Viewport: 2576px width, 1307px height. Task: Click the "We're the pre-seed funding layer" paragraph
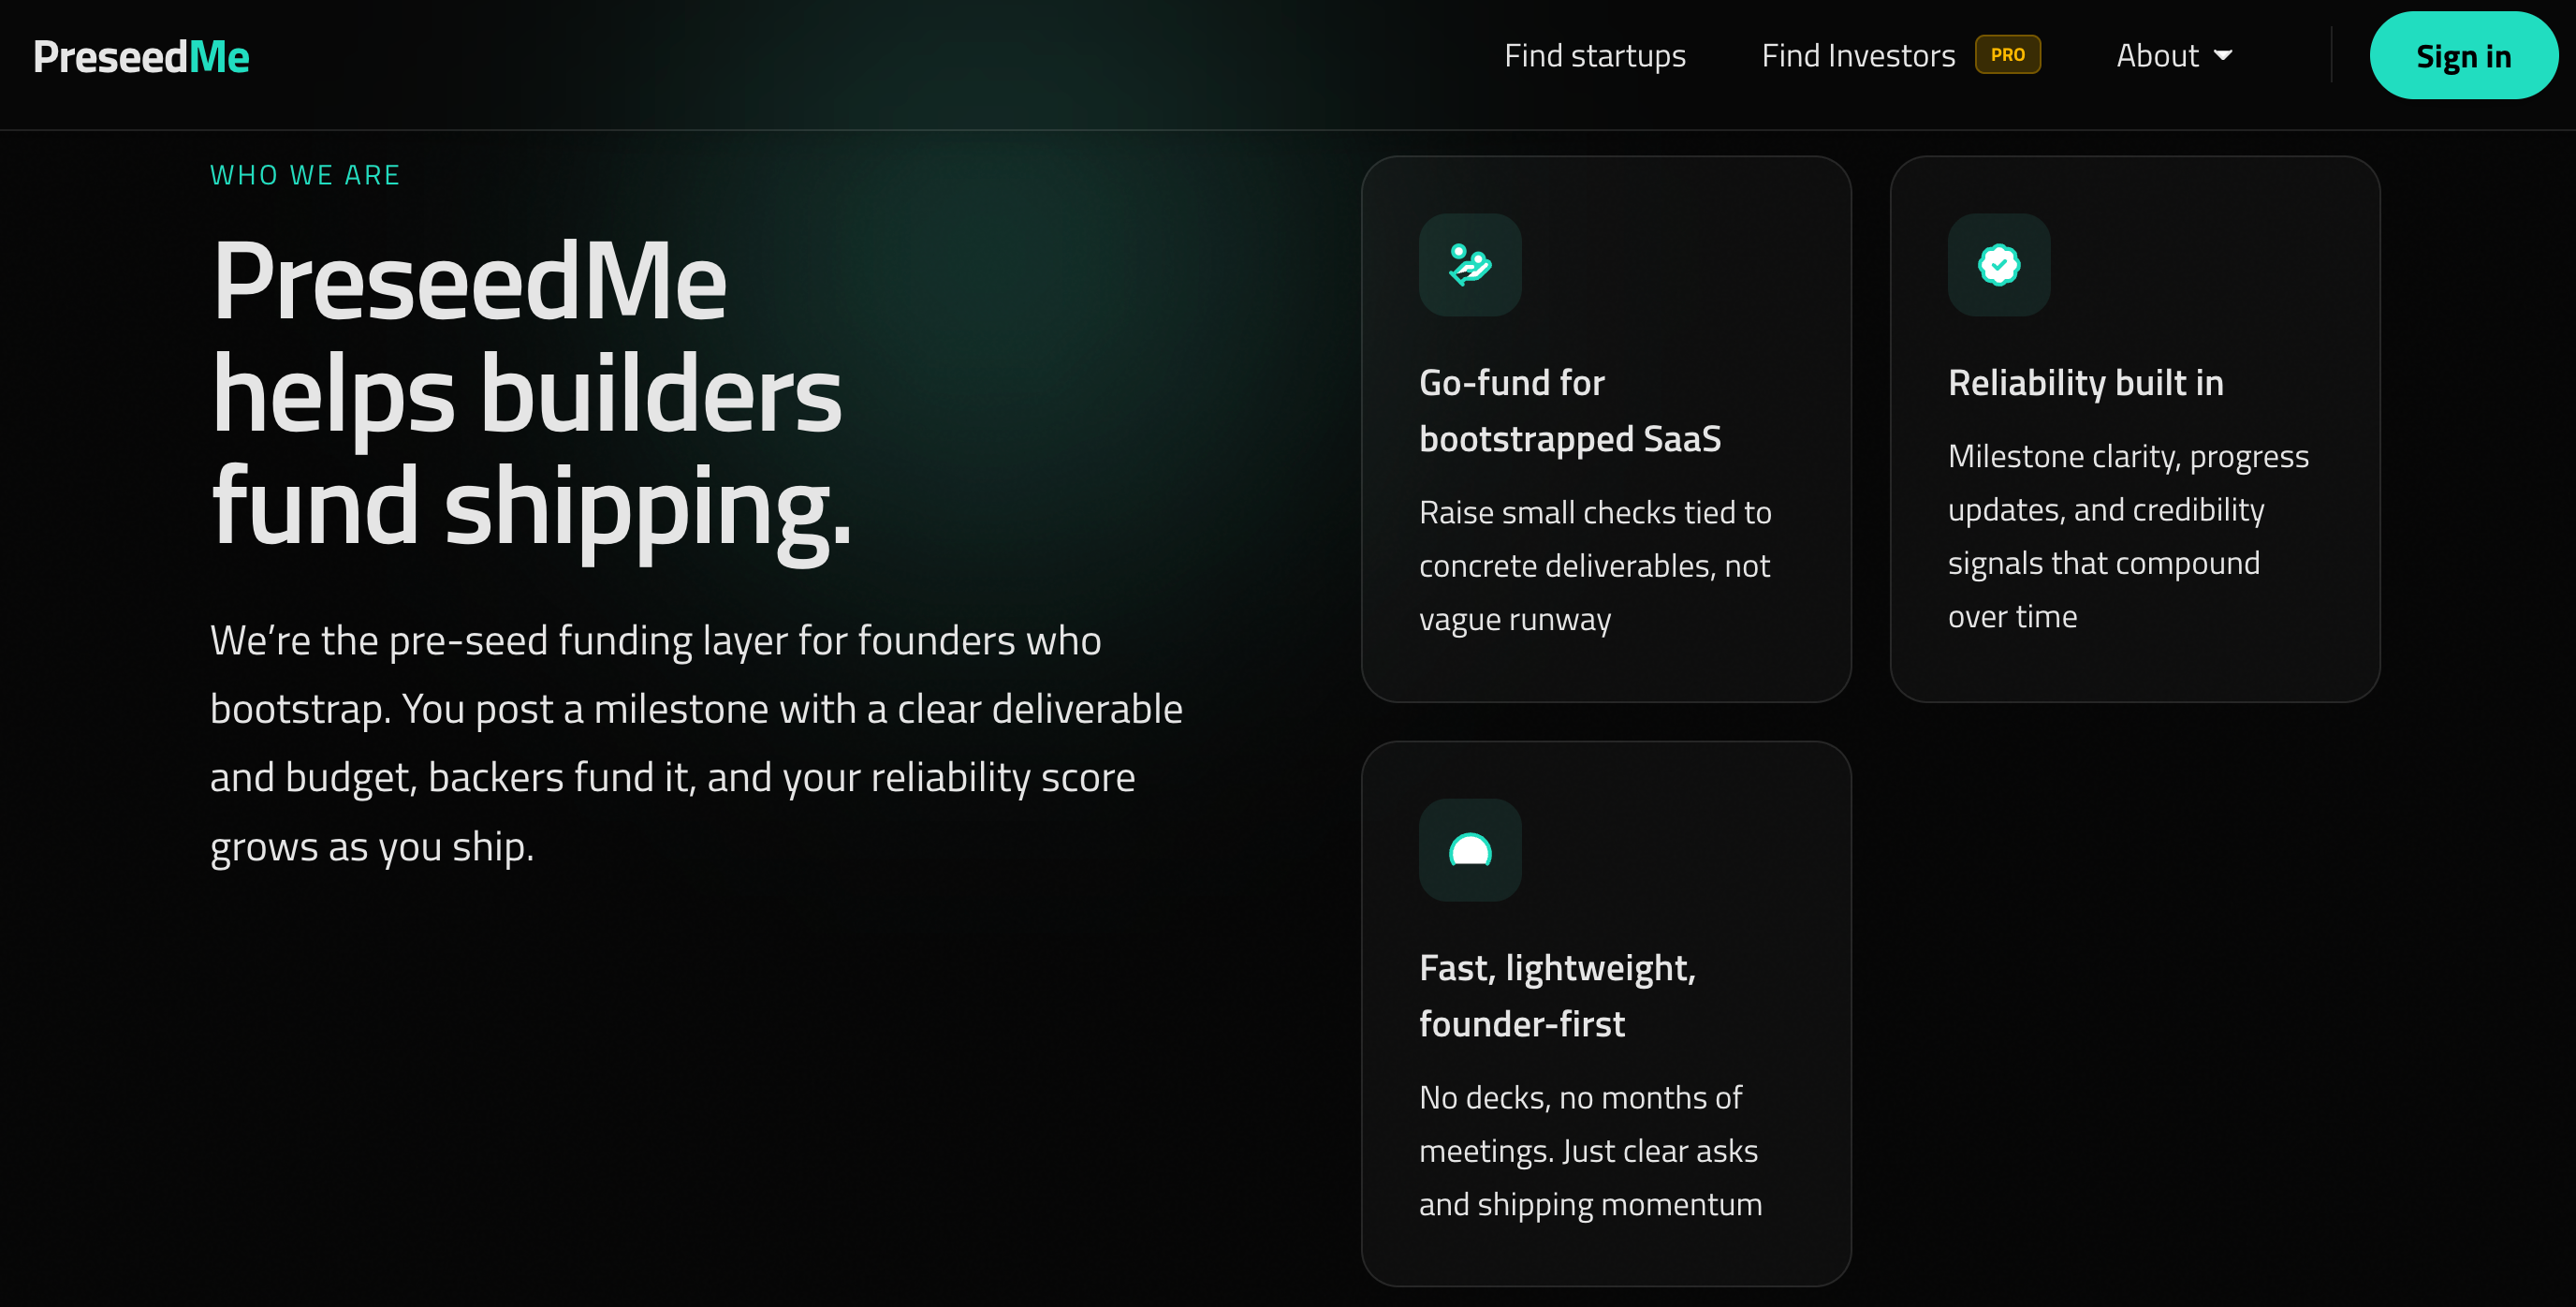[x=696, y=743]
